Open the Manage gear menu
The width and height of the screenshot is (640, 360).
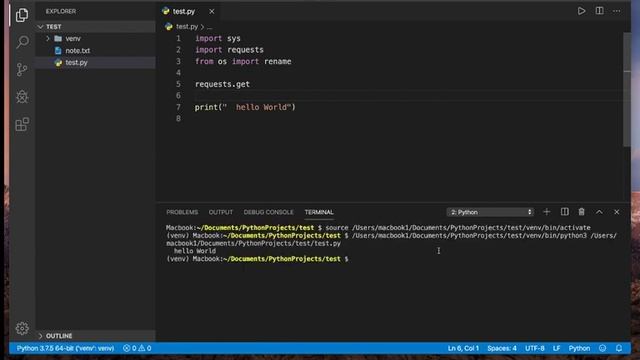(x=22, y=328)
